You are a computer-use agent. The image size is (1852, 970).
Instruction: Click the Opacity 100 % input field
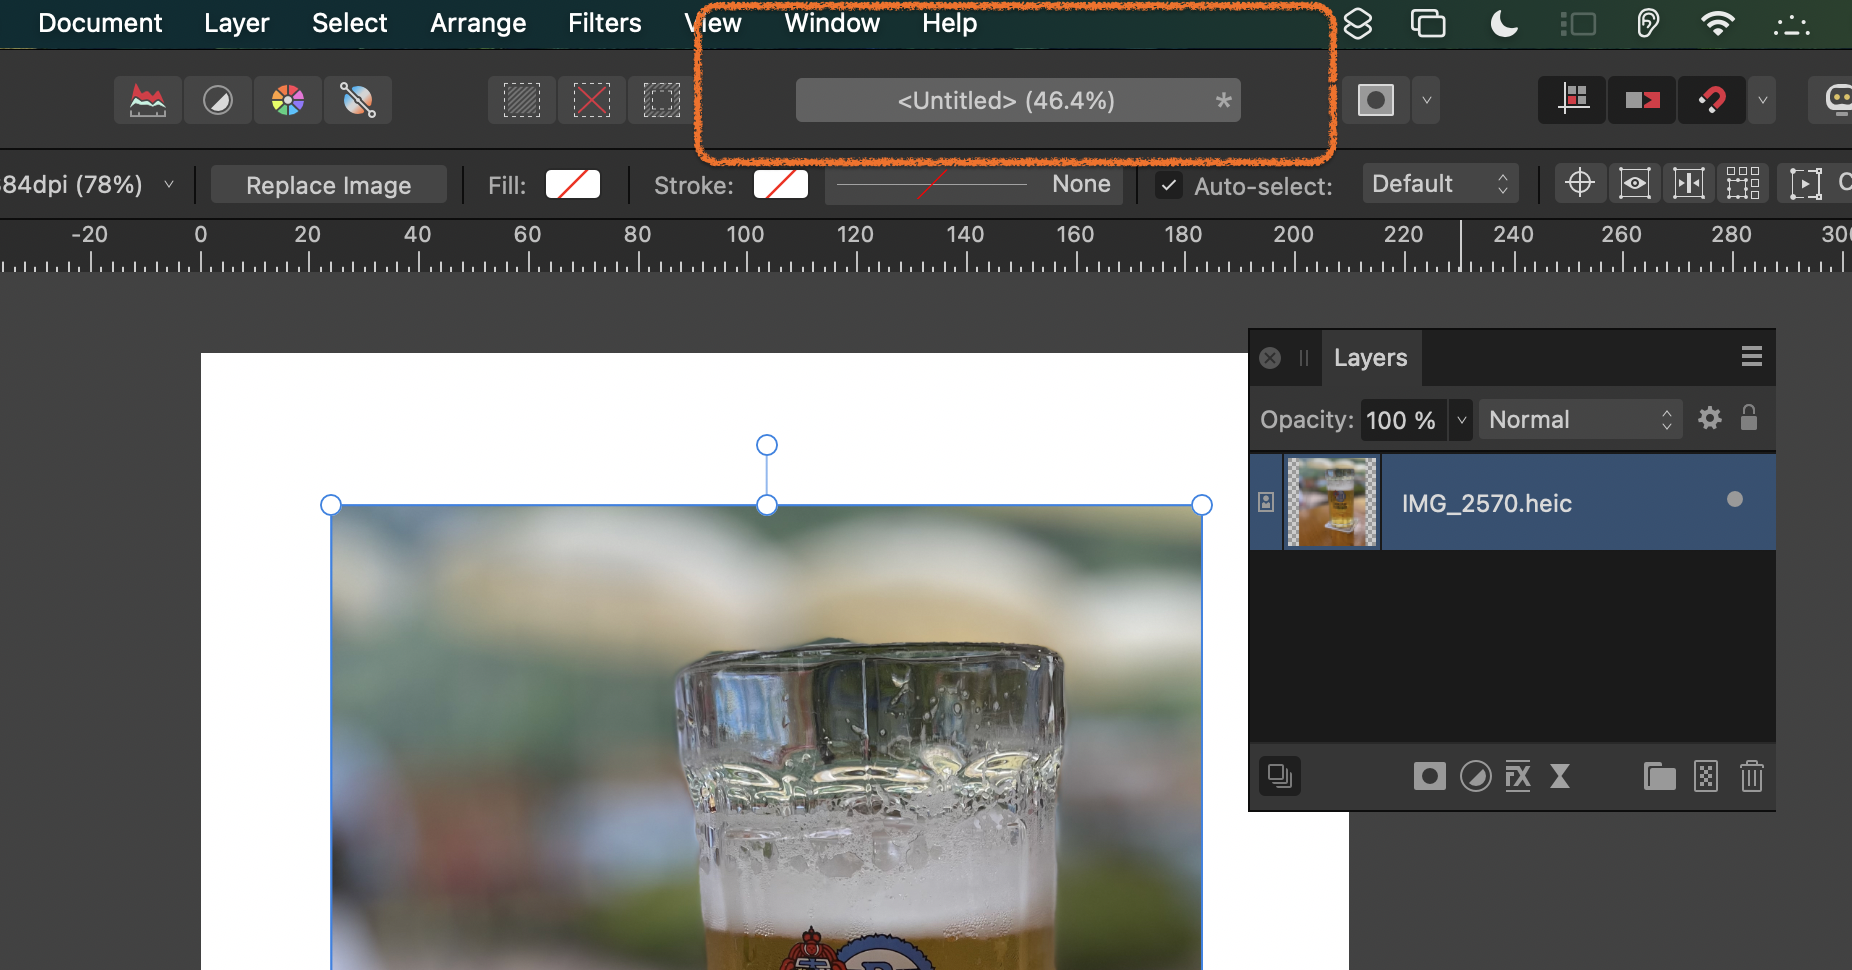pyautogui.click(x=1403, y=420)
